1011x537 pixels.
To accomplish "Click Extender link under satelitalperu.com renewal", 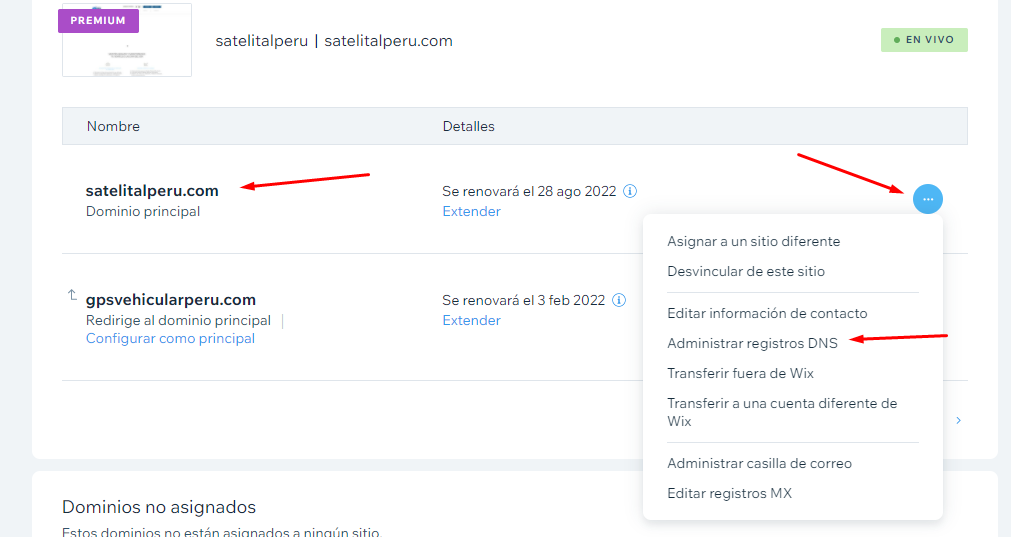I will [471, 211].
